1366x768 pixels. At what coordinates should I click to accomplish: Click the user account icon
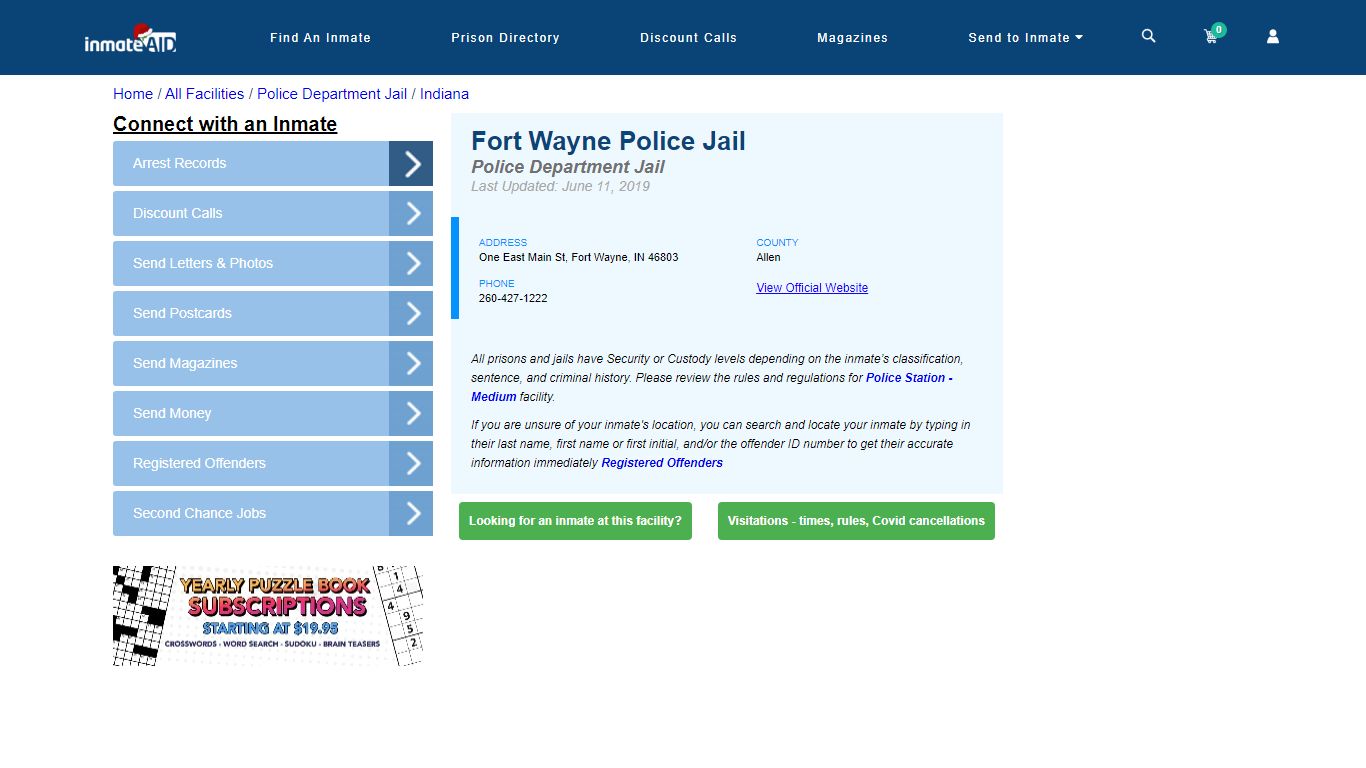pyautogui.click(x=1272, y=37)
